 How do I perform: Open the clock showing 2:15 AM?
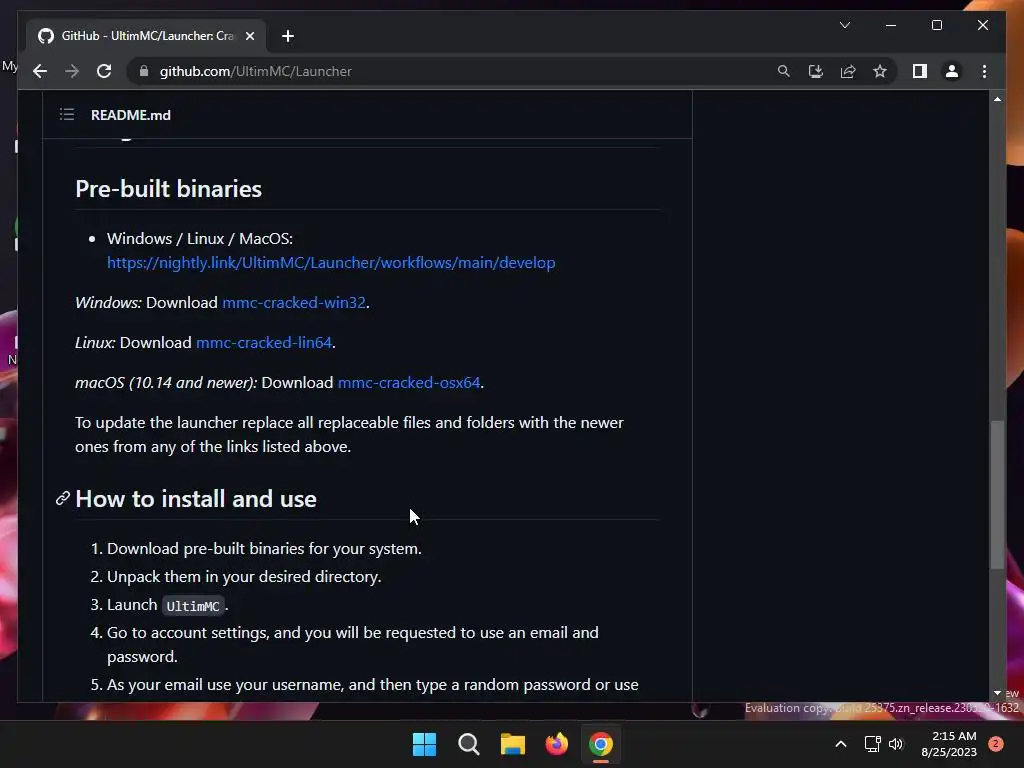tap(949, 744)
